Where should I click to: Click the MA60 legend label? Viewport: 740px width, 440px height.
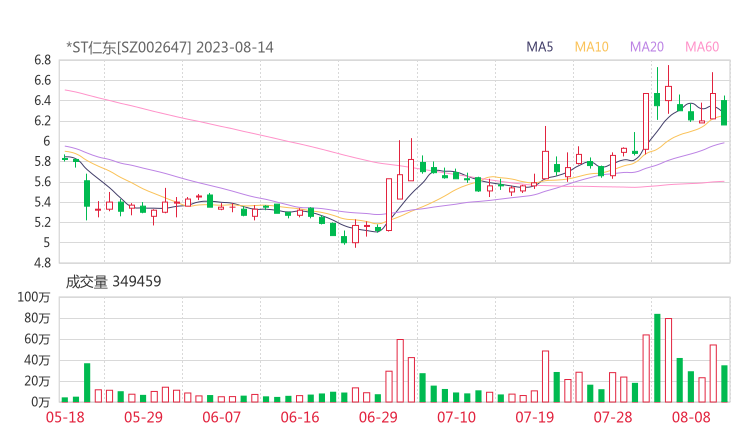pos(702,47)
